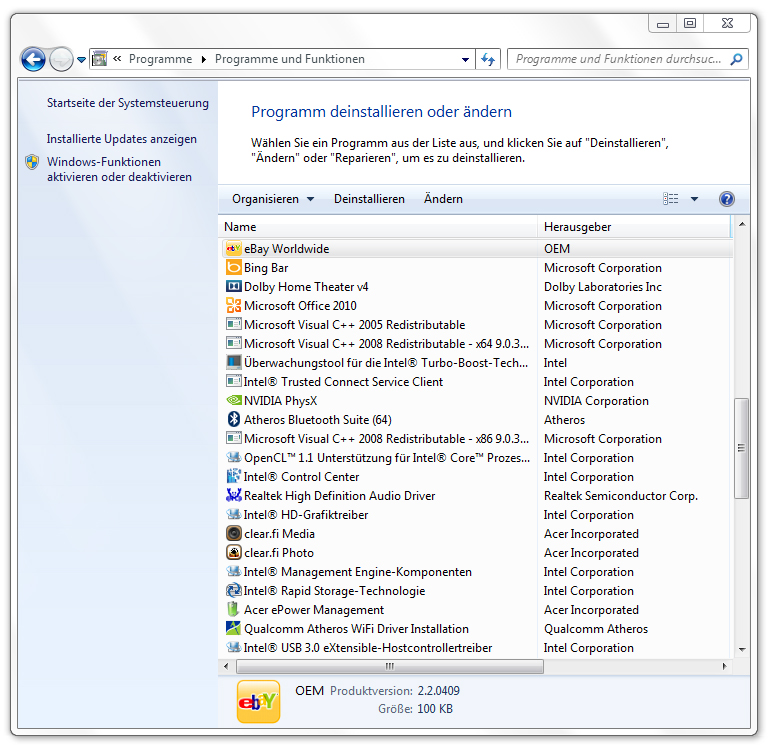Click the Intel Turbo-Boost Überwachungstool icon
This screenshot has width=769, height=747.
[x=233, y=362]
